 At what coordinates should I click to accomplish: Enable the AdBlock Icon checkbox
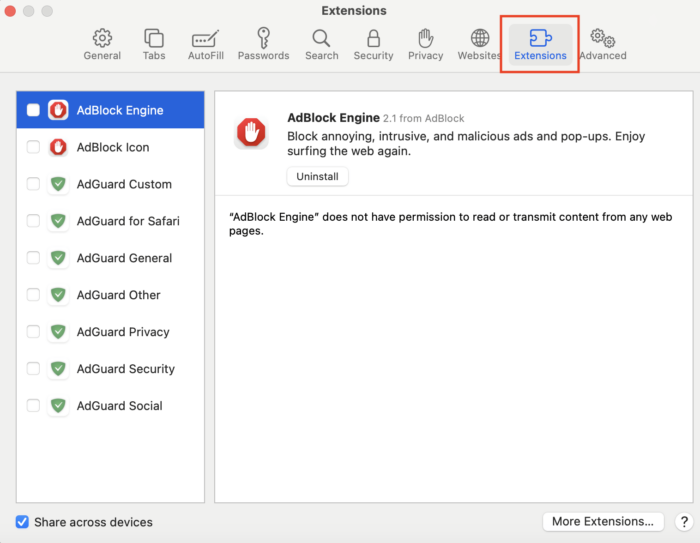33,147
